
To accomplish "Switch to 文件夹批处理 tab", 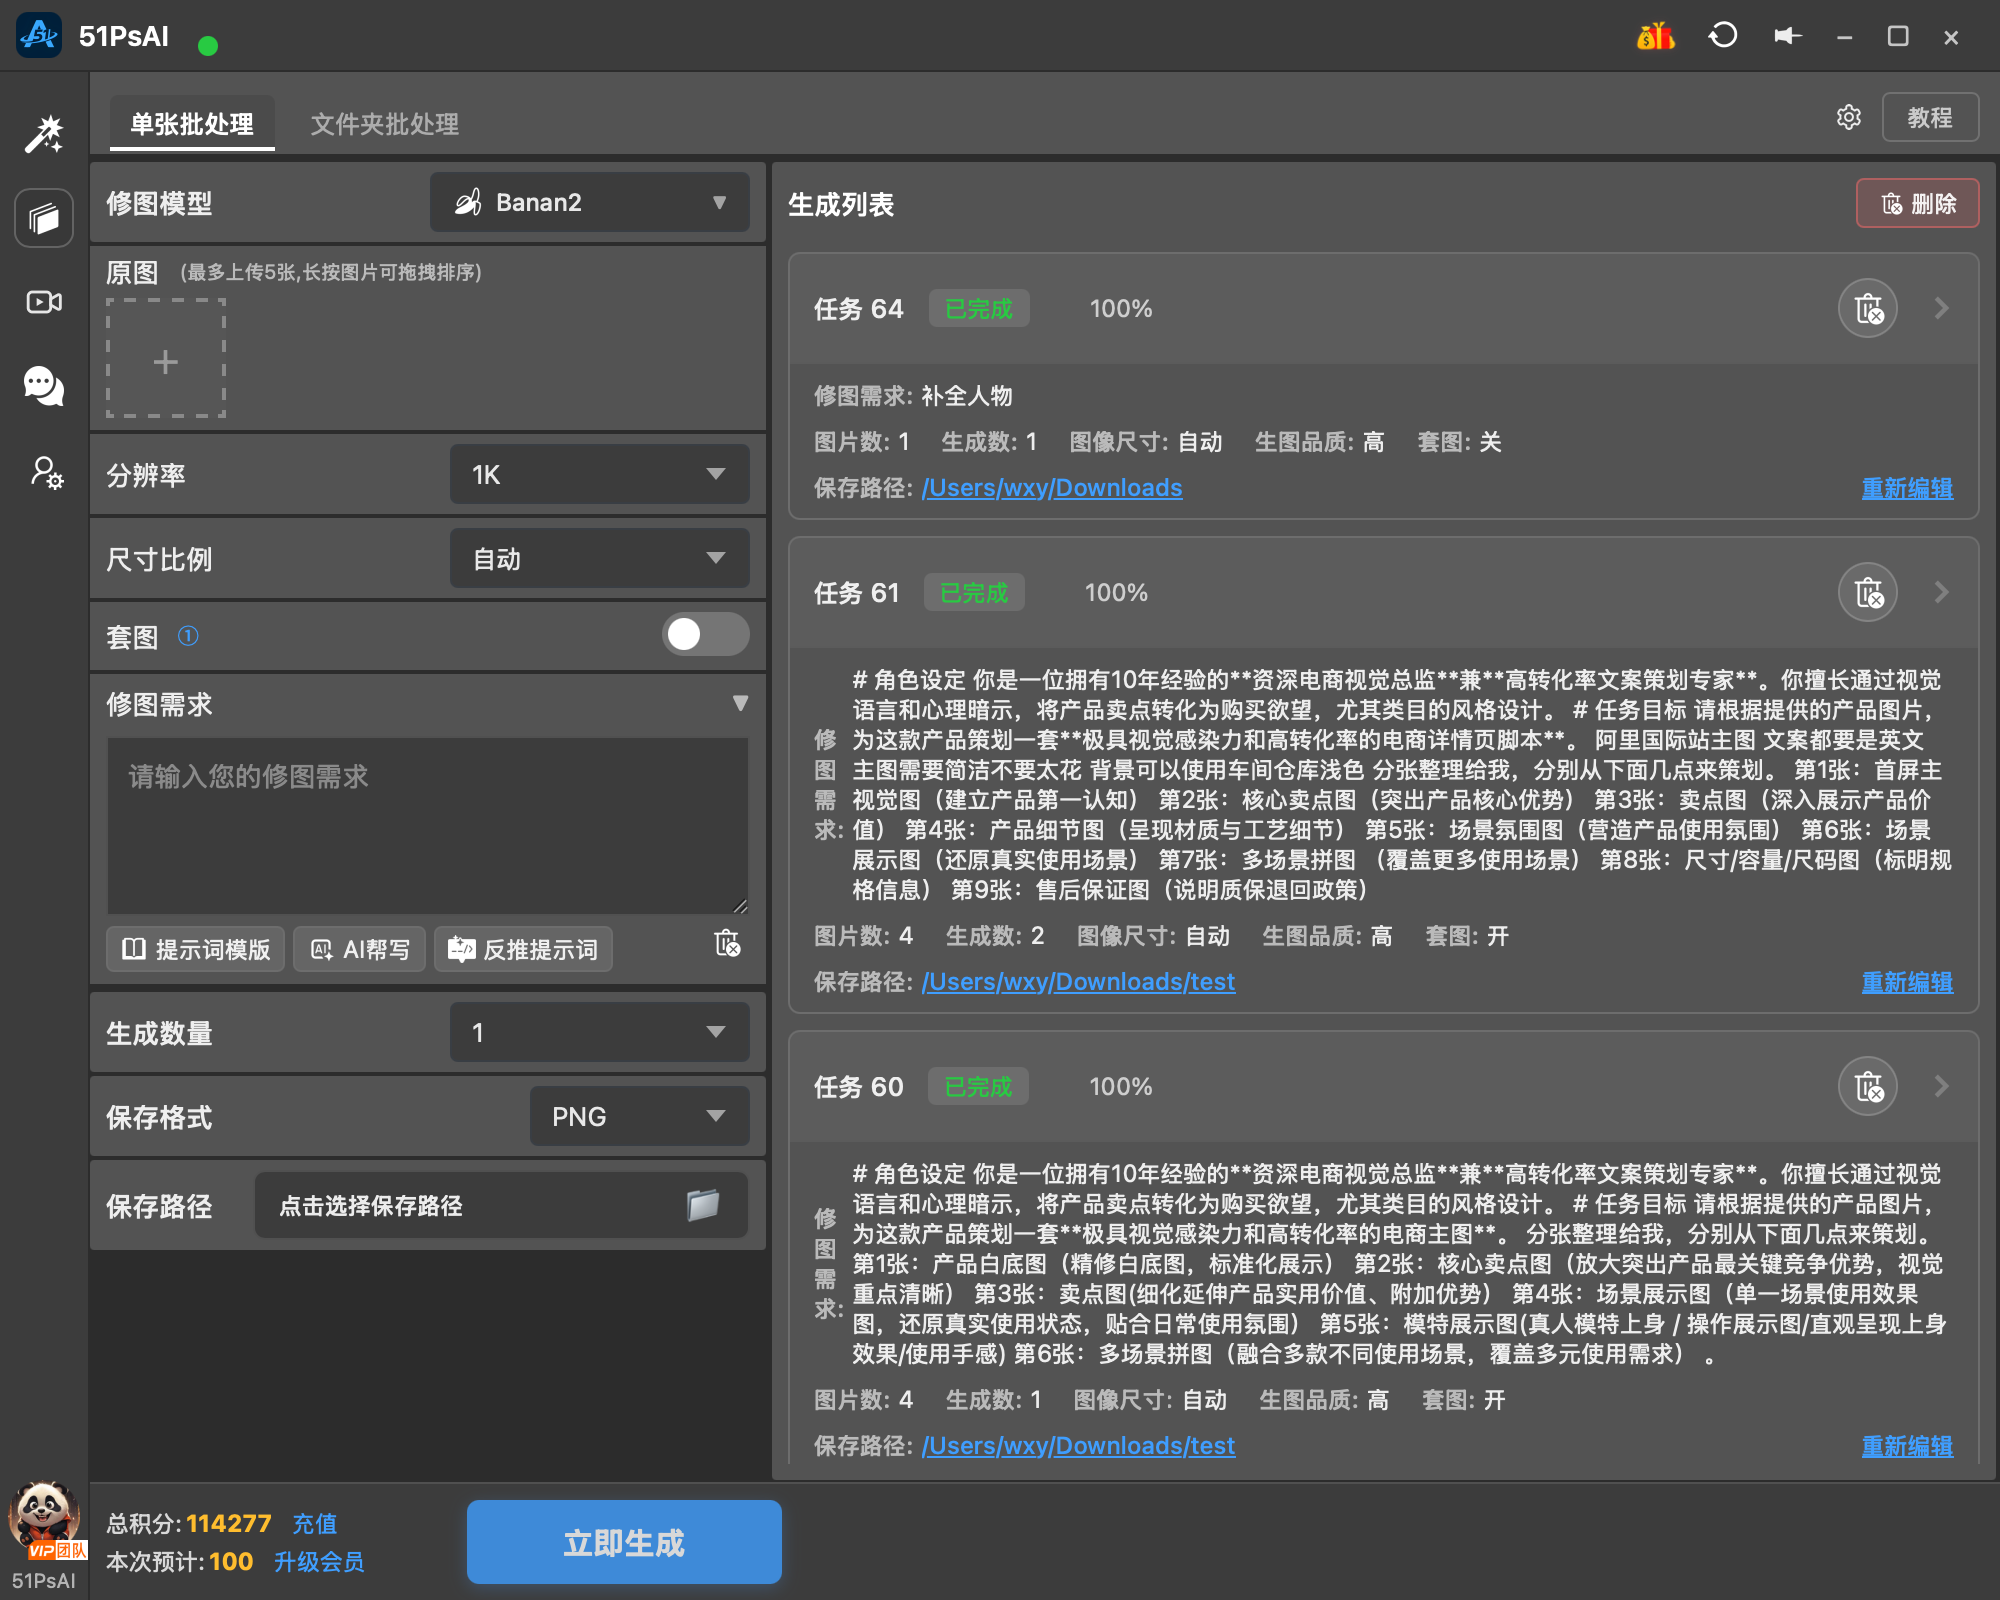I will [x=385, y=124].
